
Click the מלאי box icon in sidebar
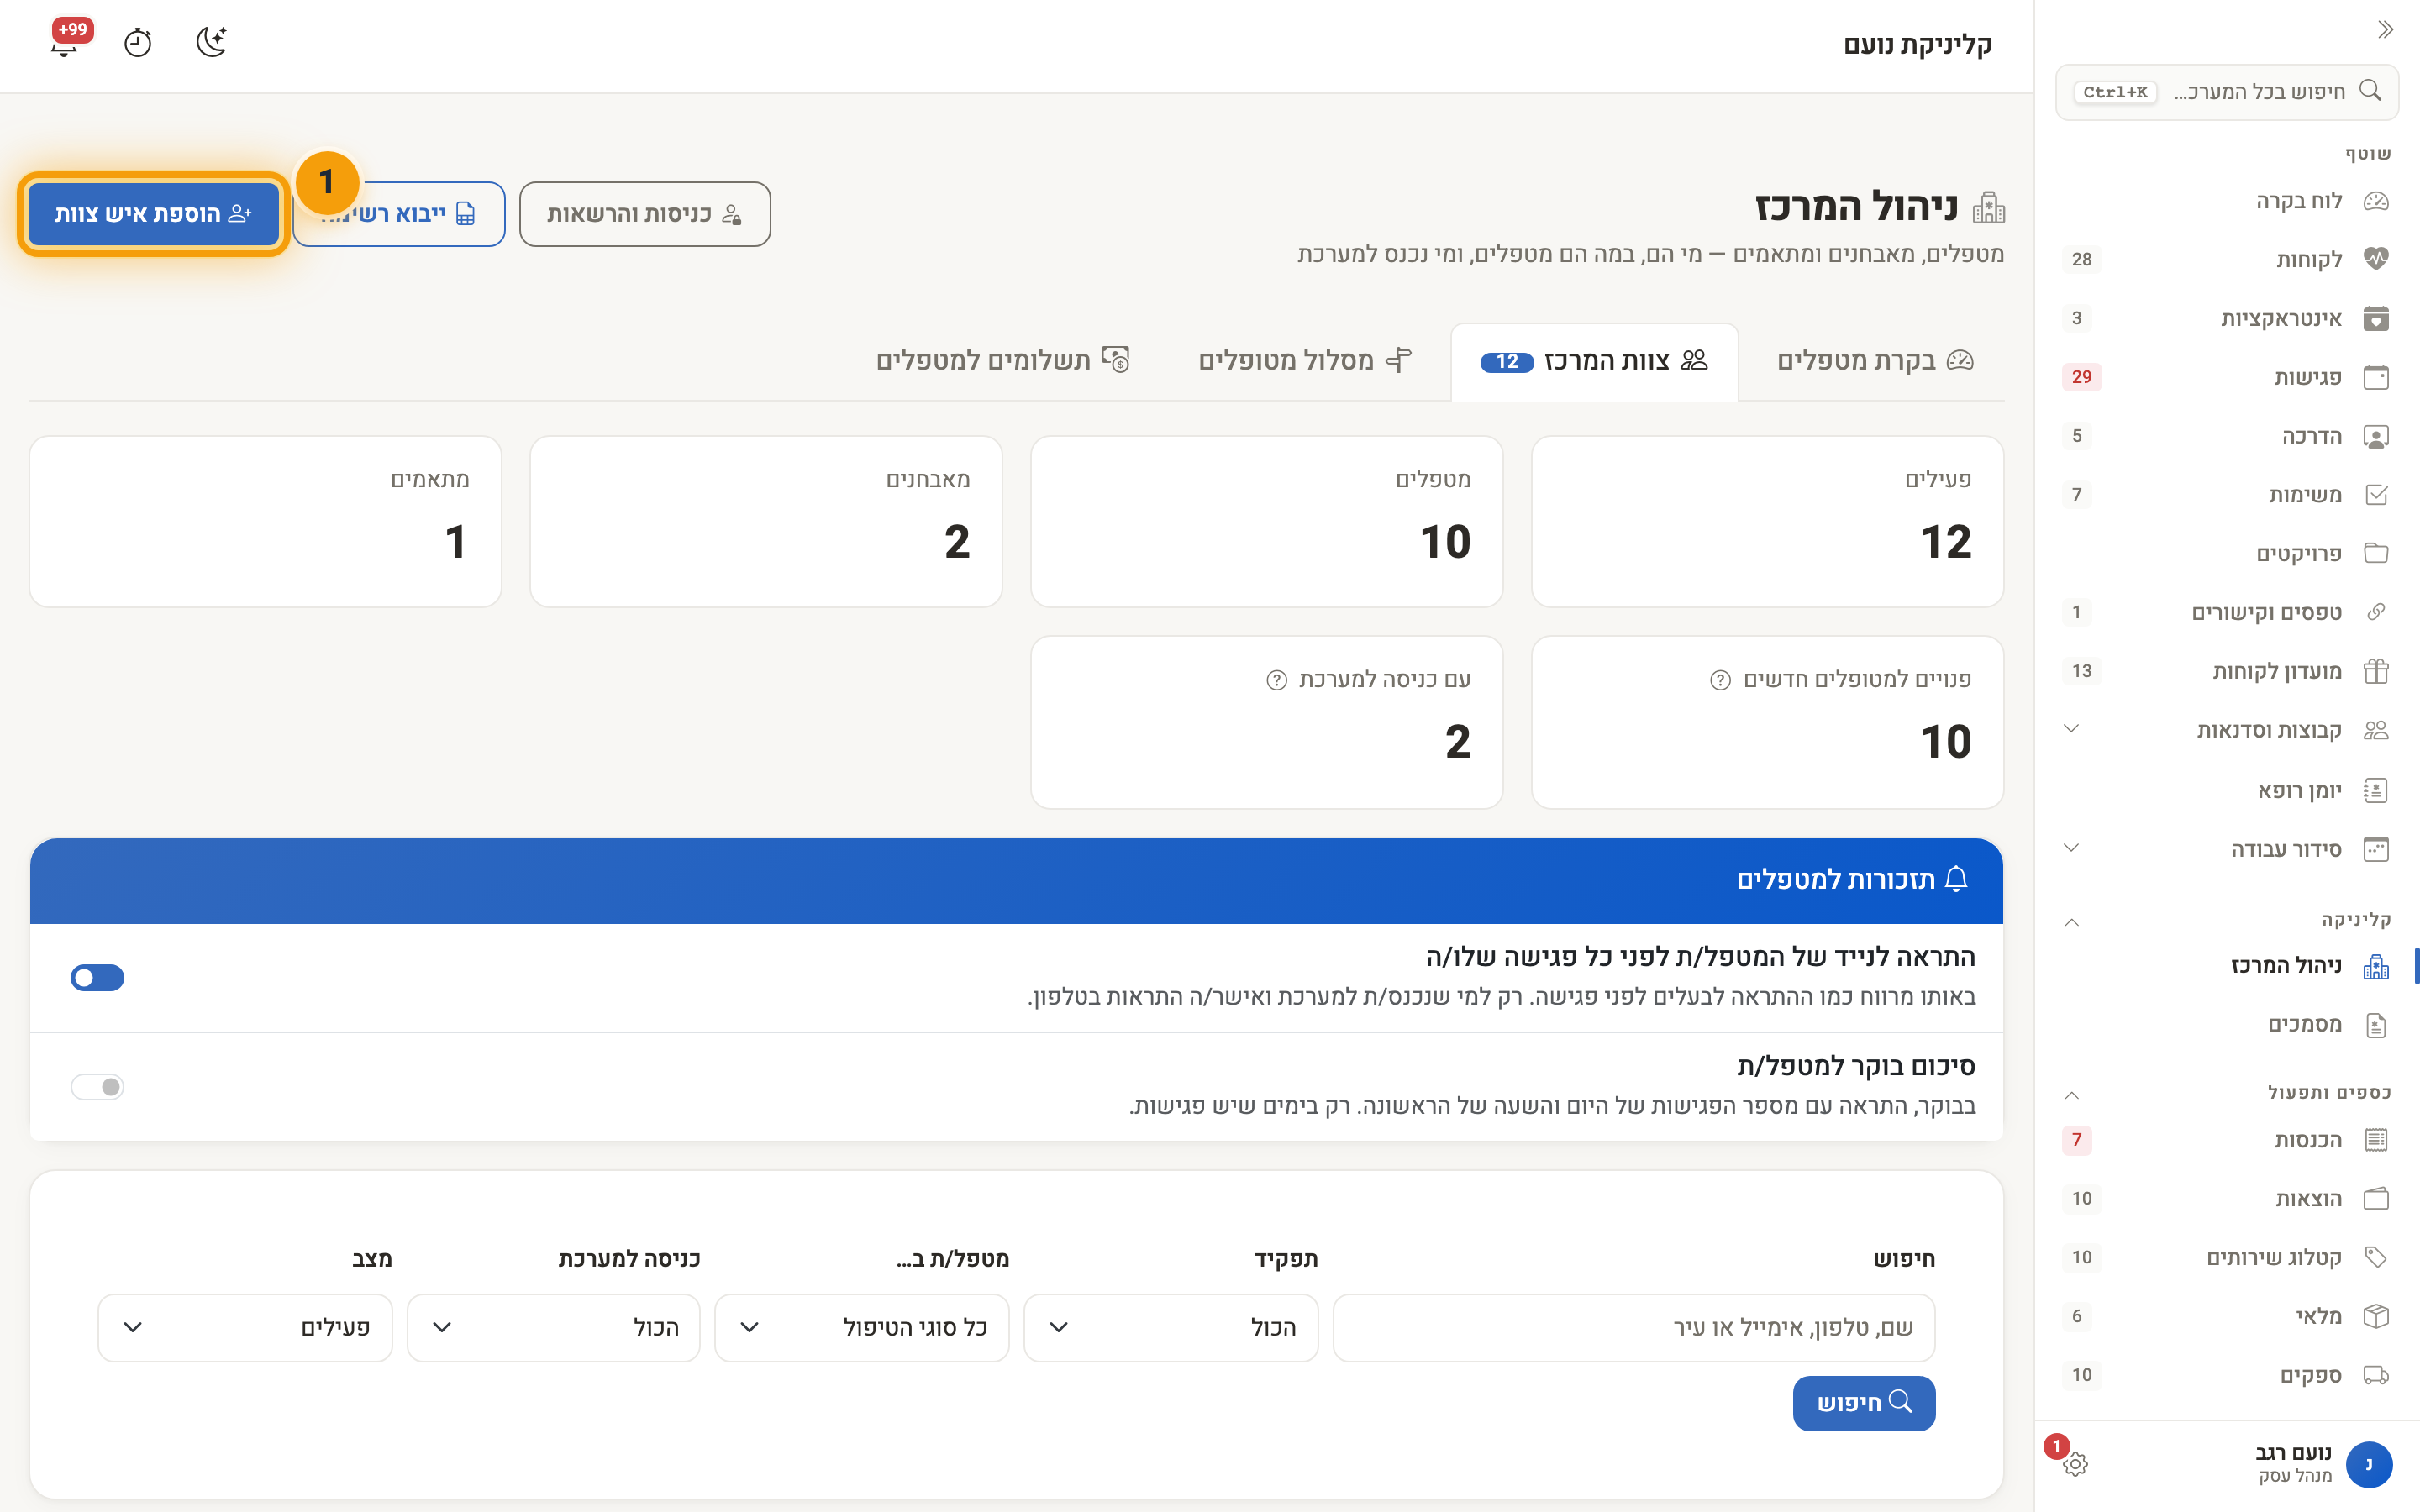(x=2376, y=1316)
